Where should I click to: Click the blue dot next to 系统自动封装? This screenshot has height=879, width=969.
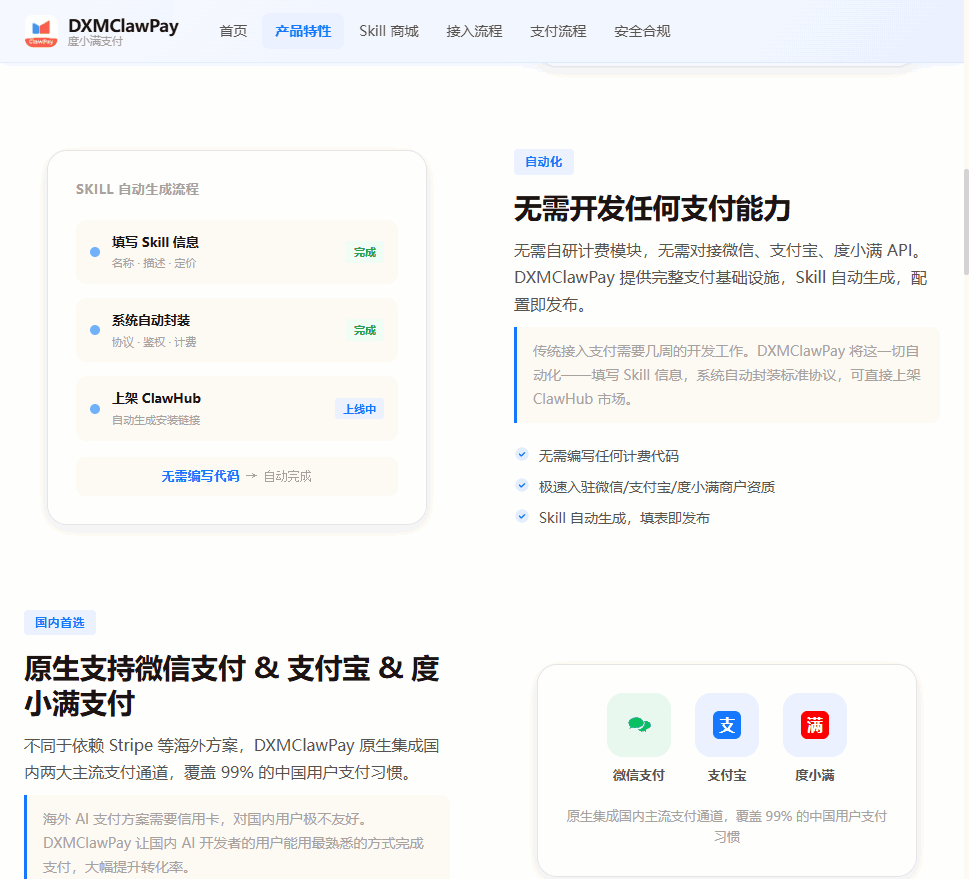95,330
